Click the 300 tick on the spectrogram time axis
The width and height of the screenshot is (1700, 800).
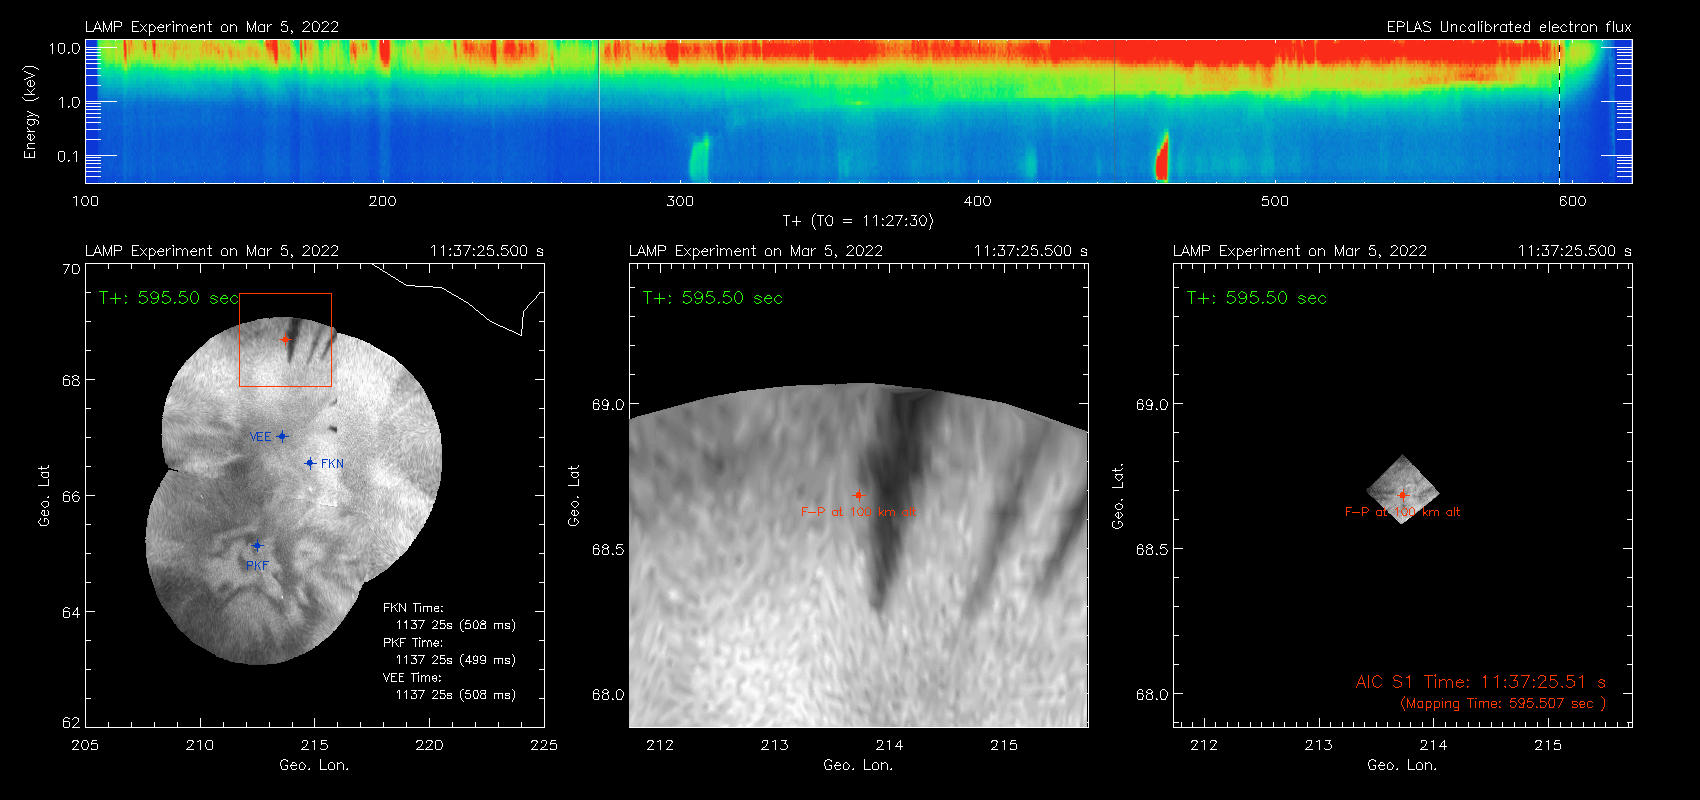[x=680, y=201]
